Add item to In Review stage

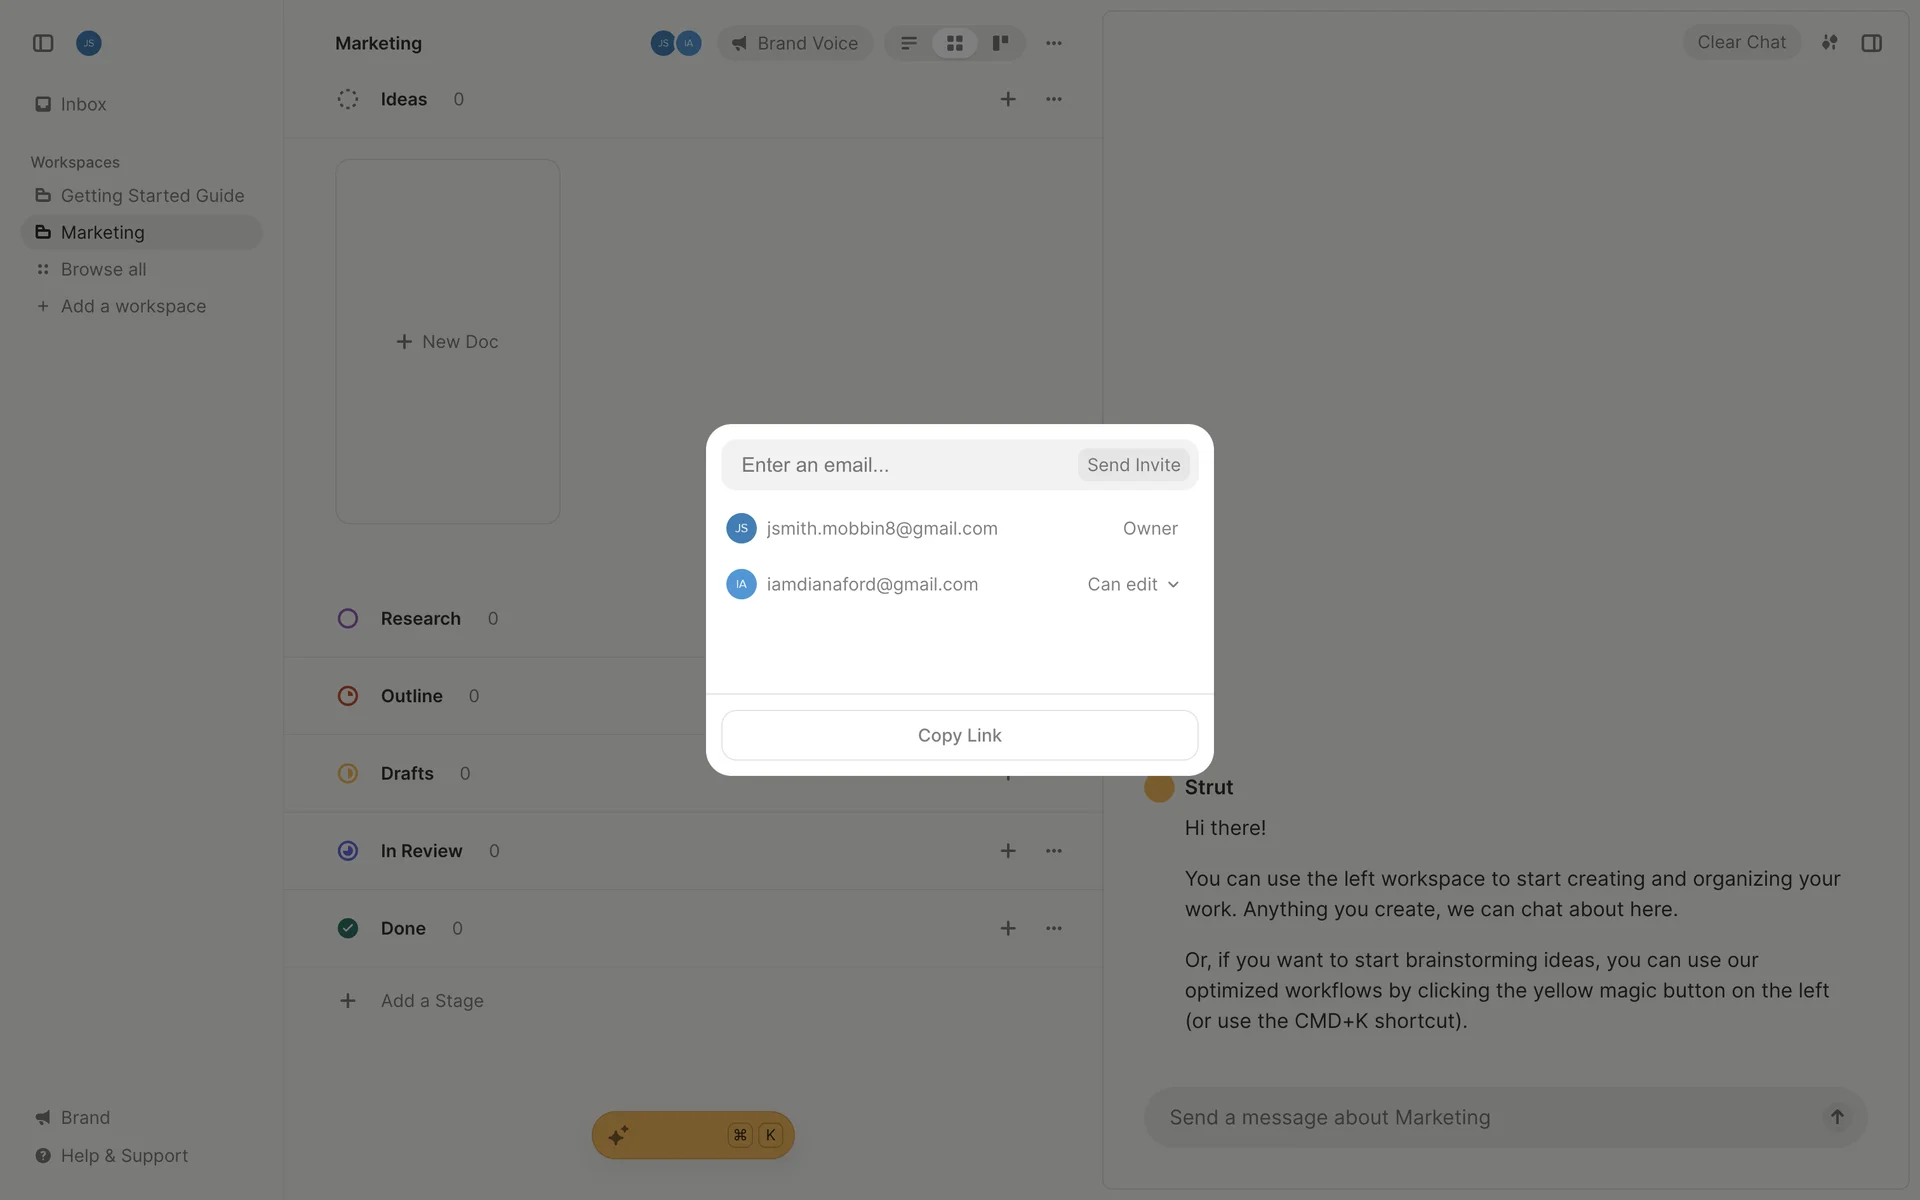click(x=1008, y=851)
